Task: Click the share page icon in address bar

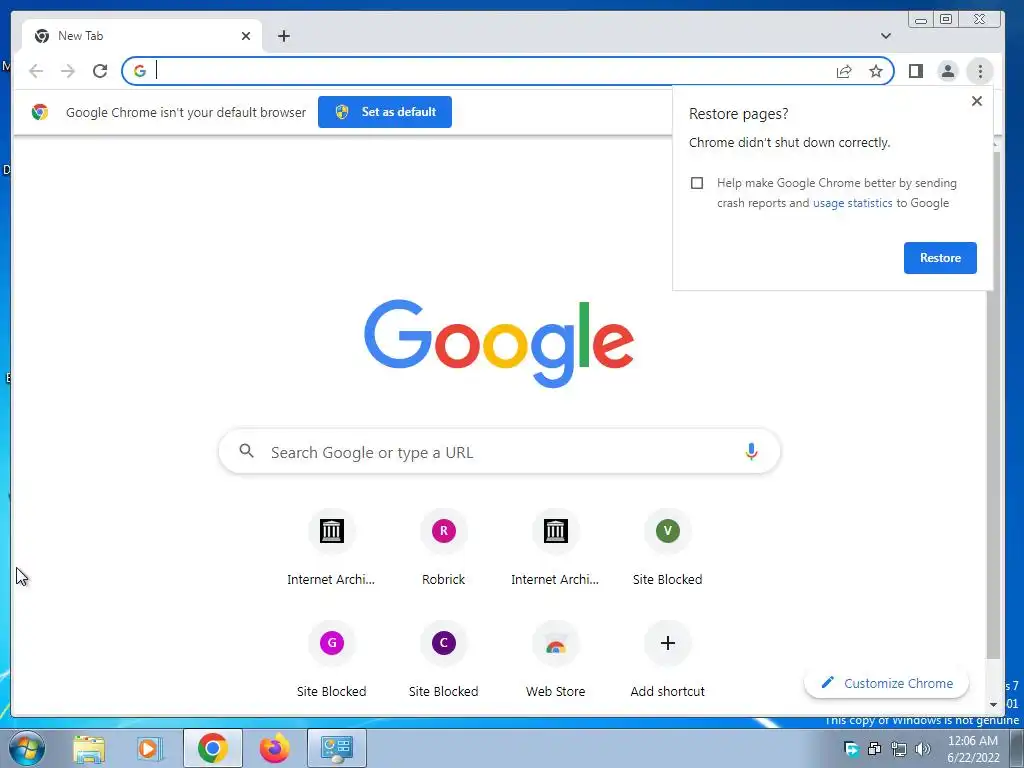Action: click(844, 71)
